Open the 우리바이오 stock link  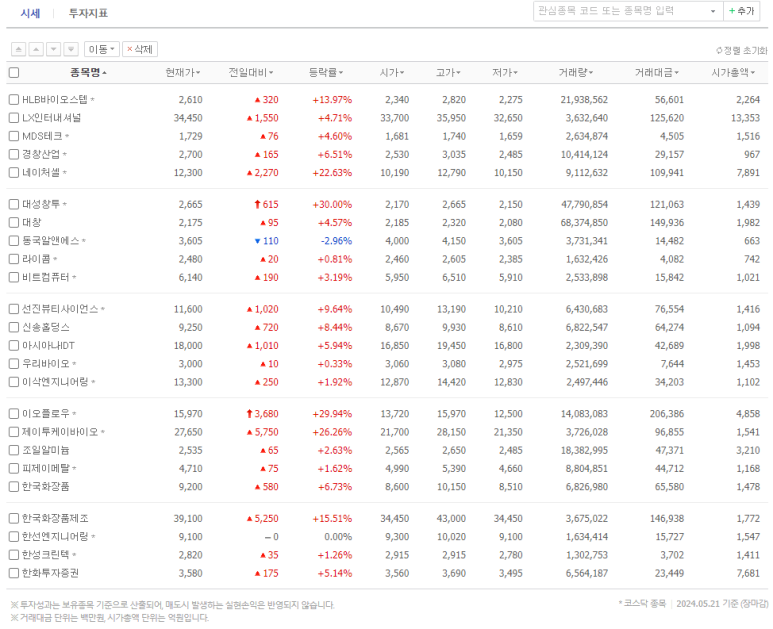point(46,364)
